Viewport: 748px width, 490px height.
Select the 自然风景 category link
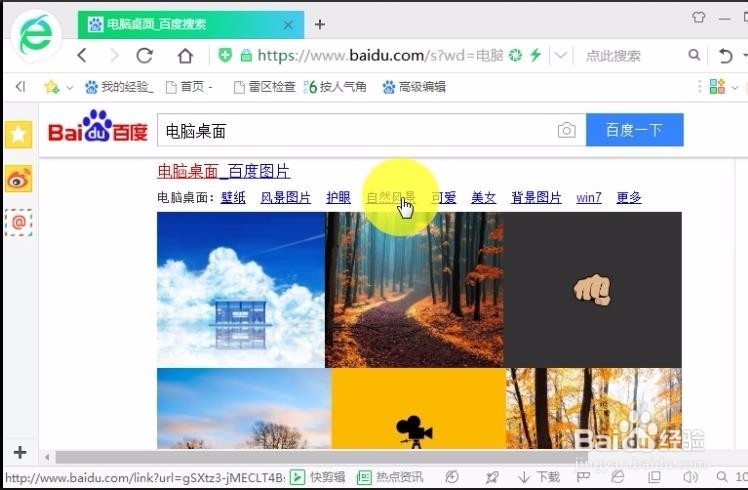(x=391, y=198)
